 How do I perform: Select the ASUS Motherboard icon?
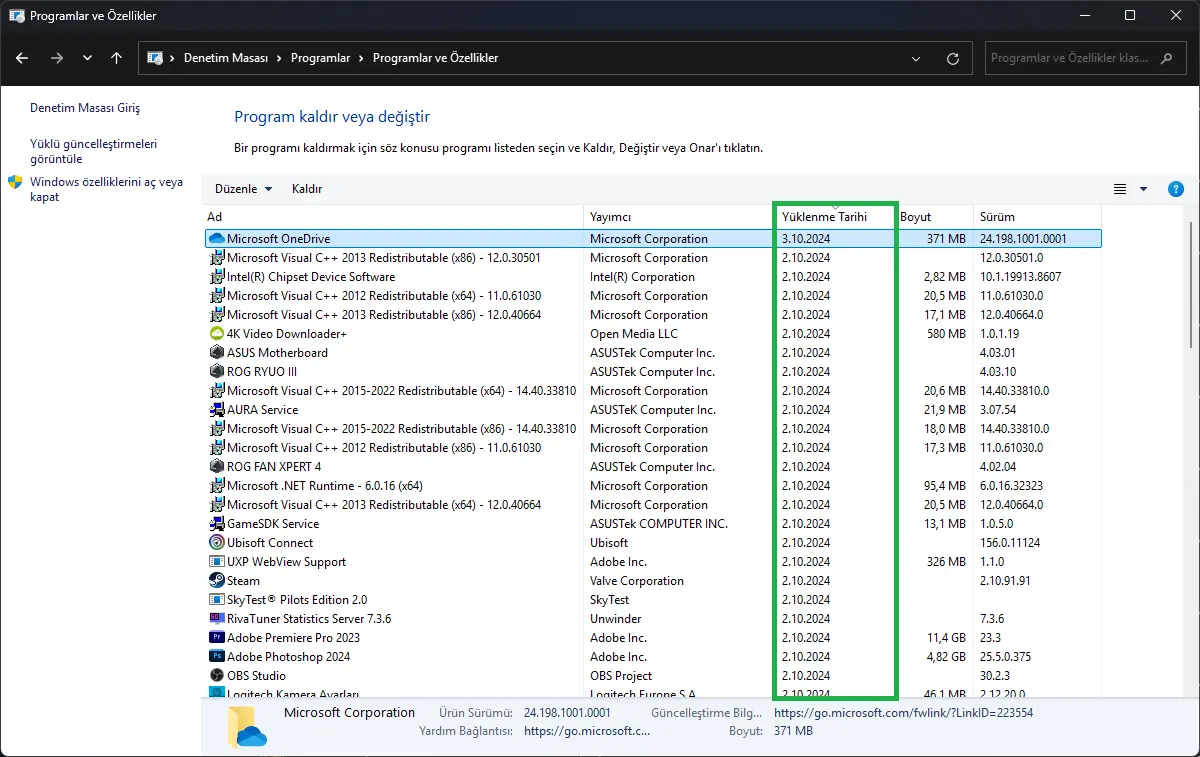click(217, 353)
